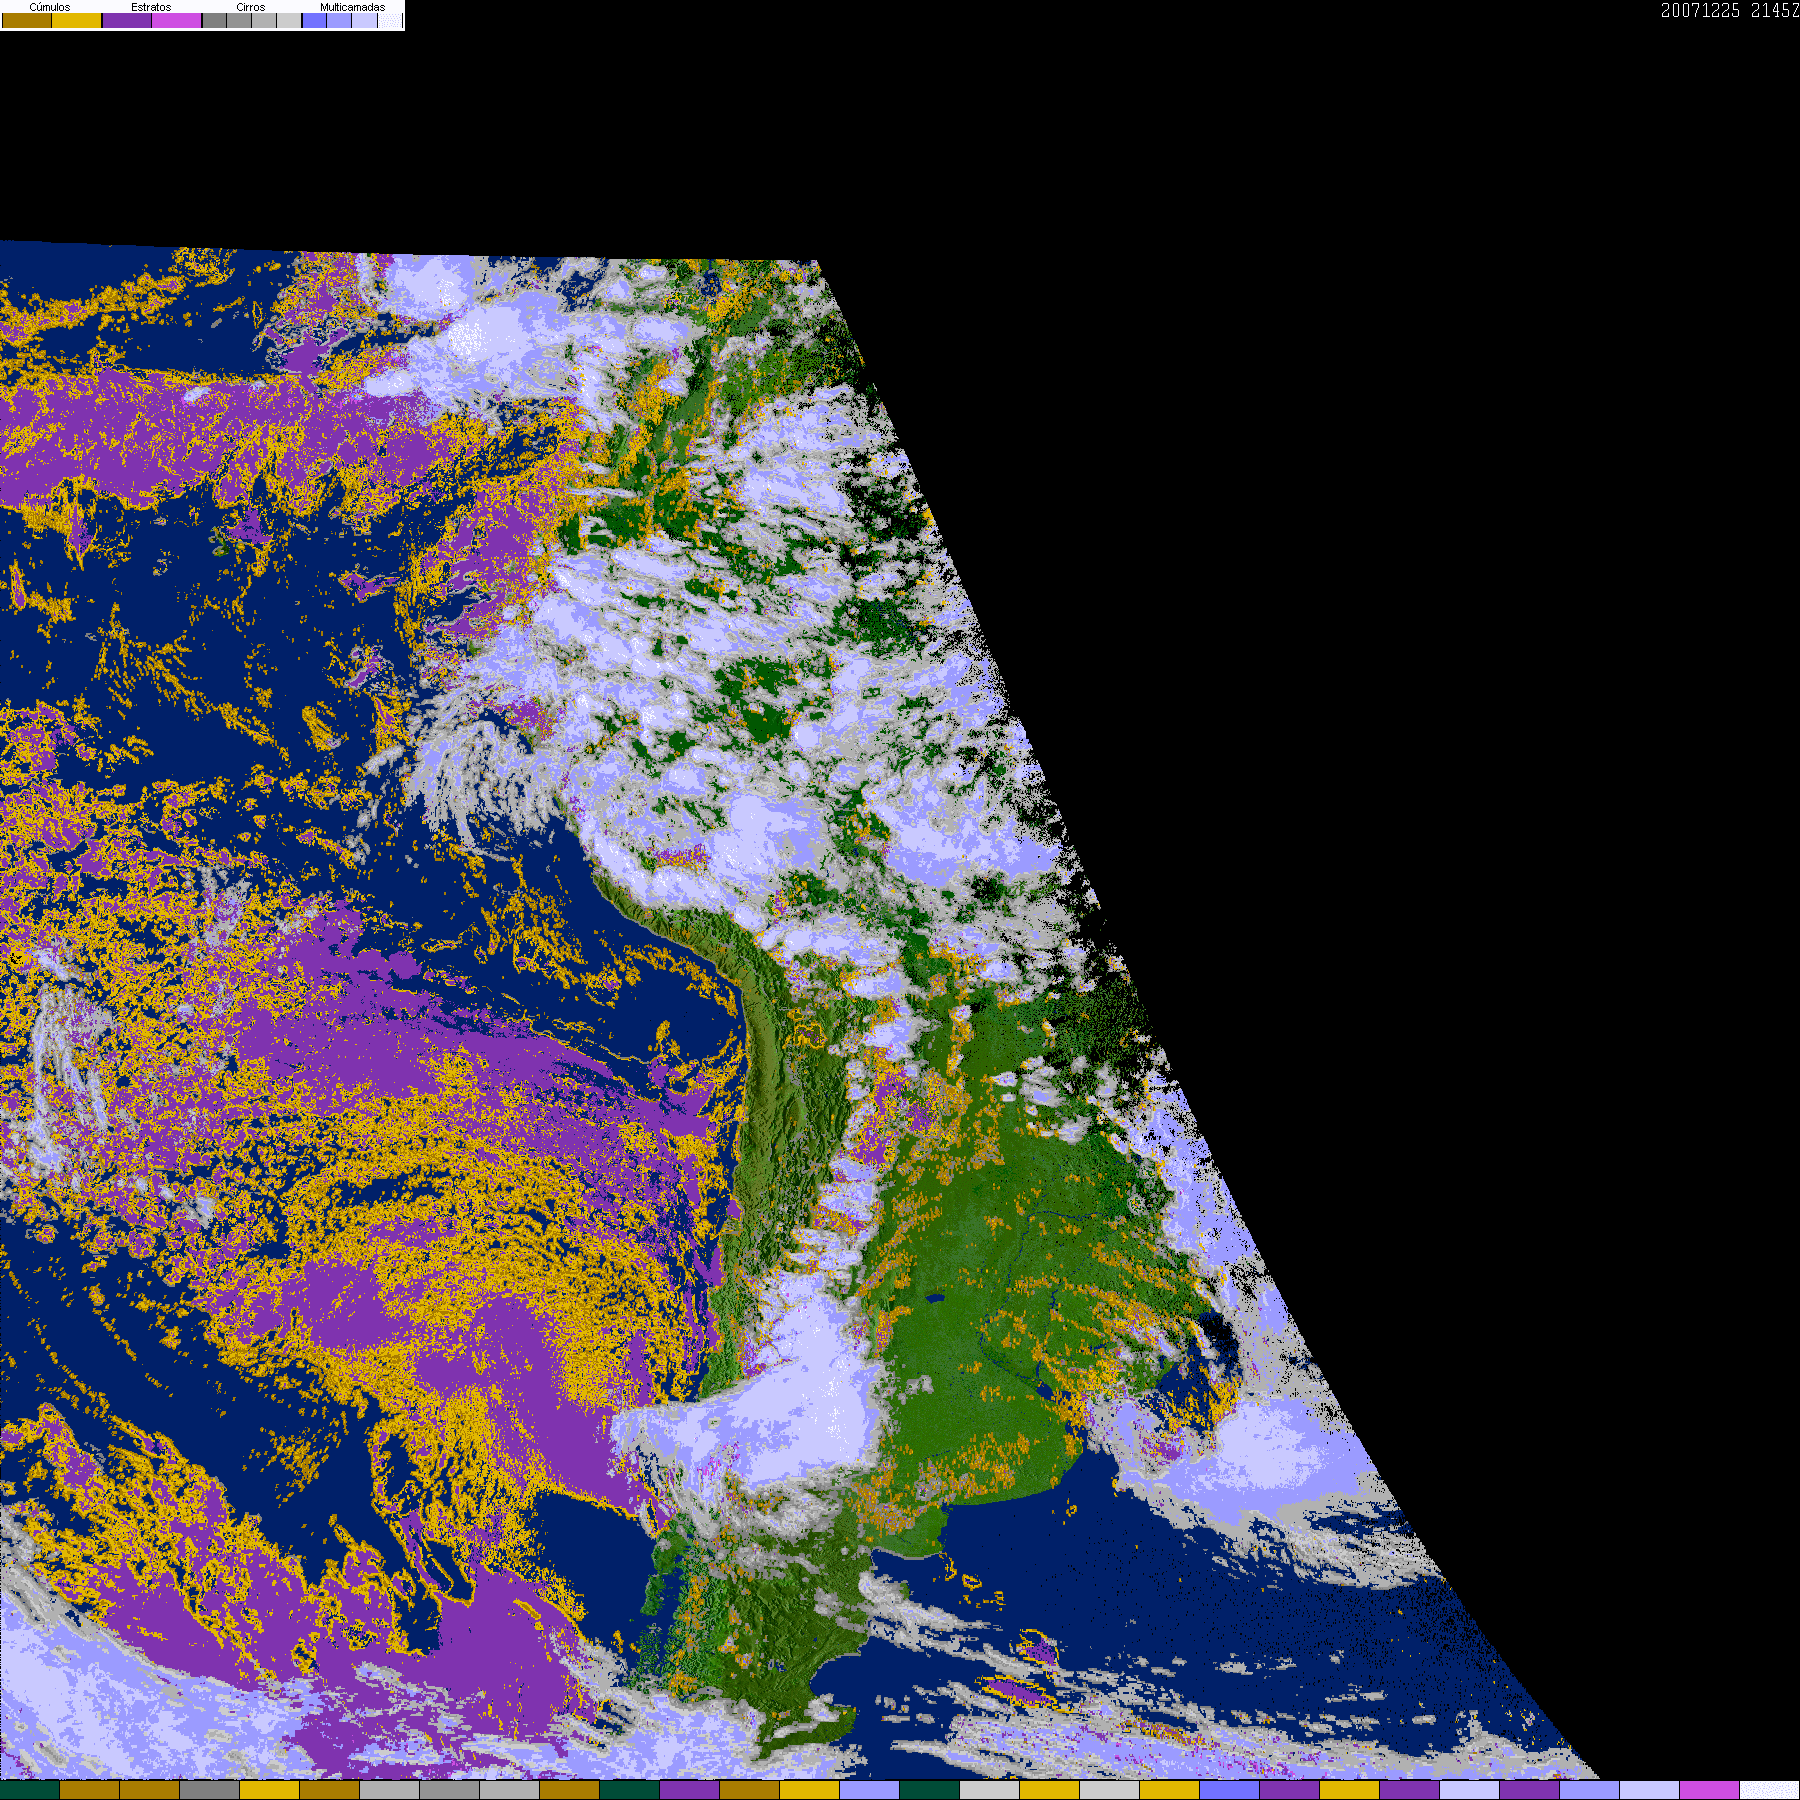Click the 'Cirros' legend label

click(251, 7)
